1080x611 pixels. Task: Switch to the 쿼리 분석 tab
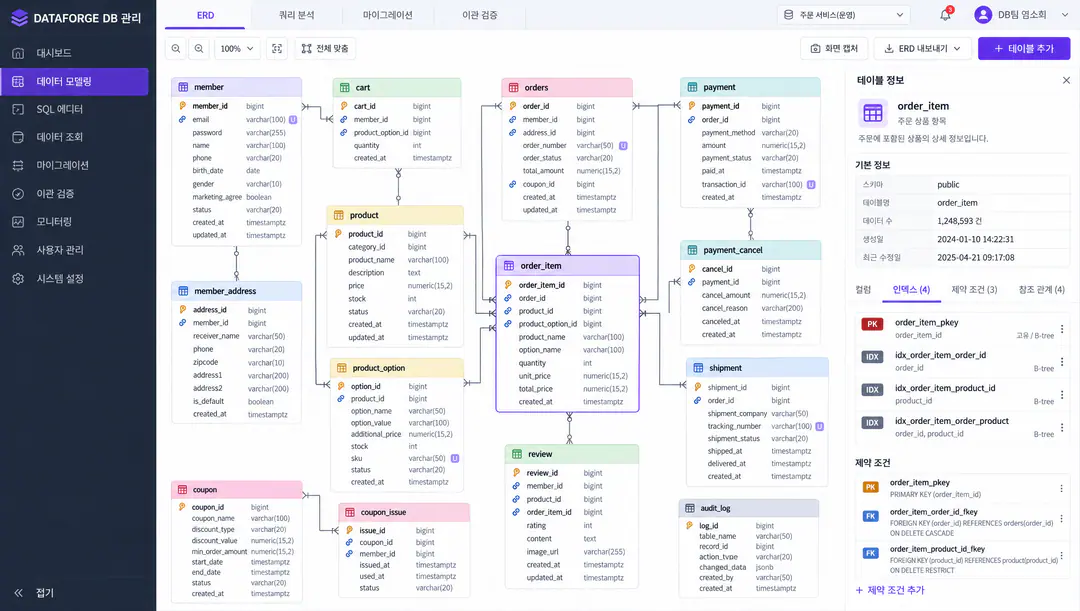pyautogui.click(x=297, y=15)
